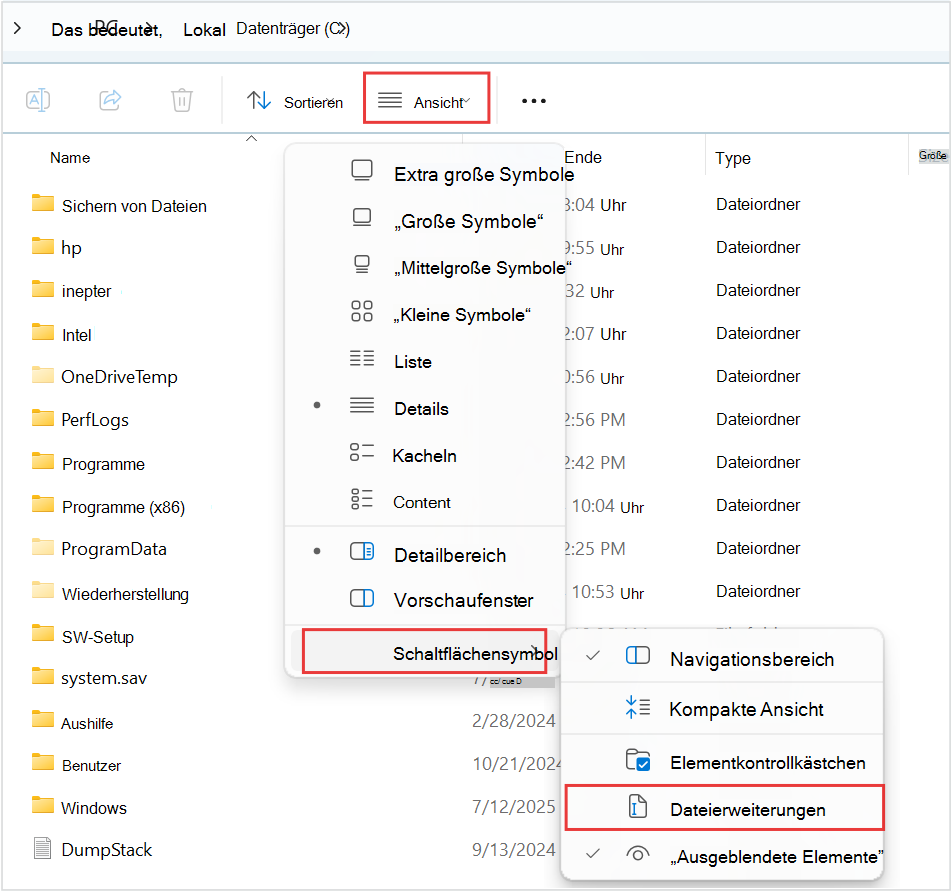Click the Windows folder icon
951x891 pixels.
tap(42, 805)
